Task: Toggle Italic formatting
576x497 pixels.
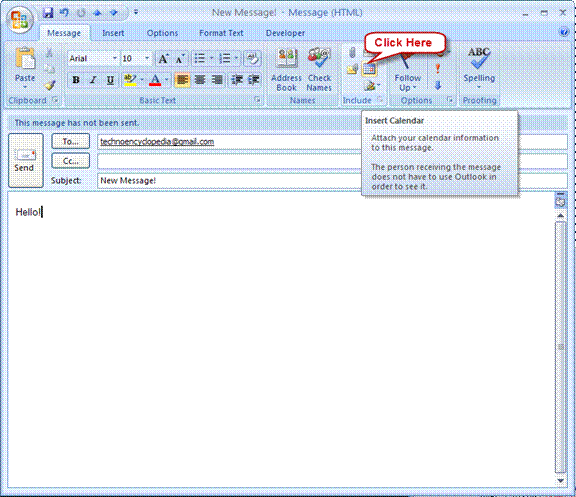Action: [93, 80]
